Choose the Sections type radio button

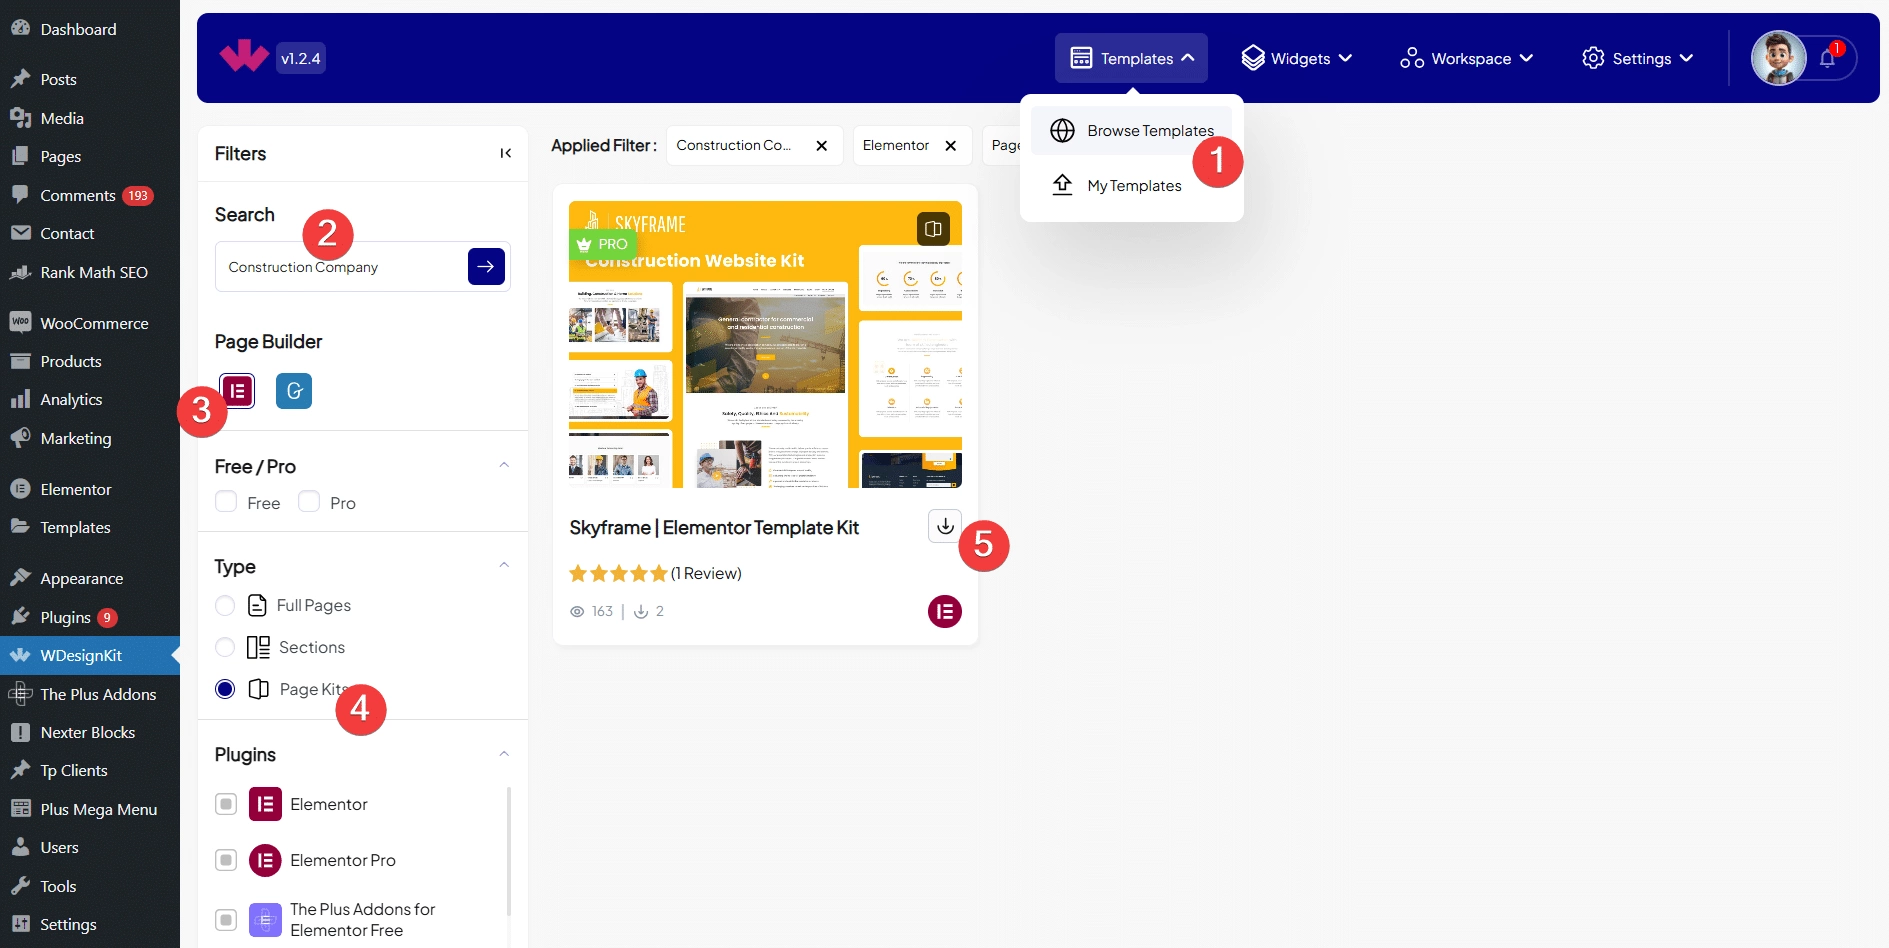click(225, 648)
